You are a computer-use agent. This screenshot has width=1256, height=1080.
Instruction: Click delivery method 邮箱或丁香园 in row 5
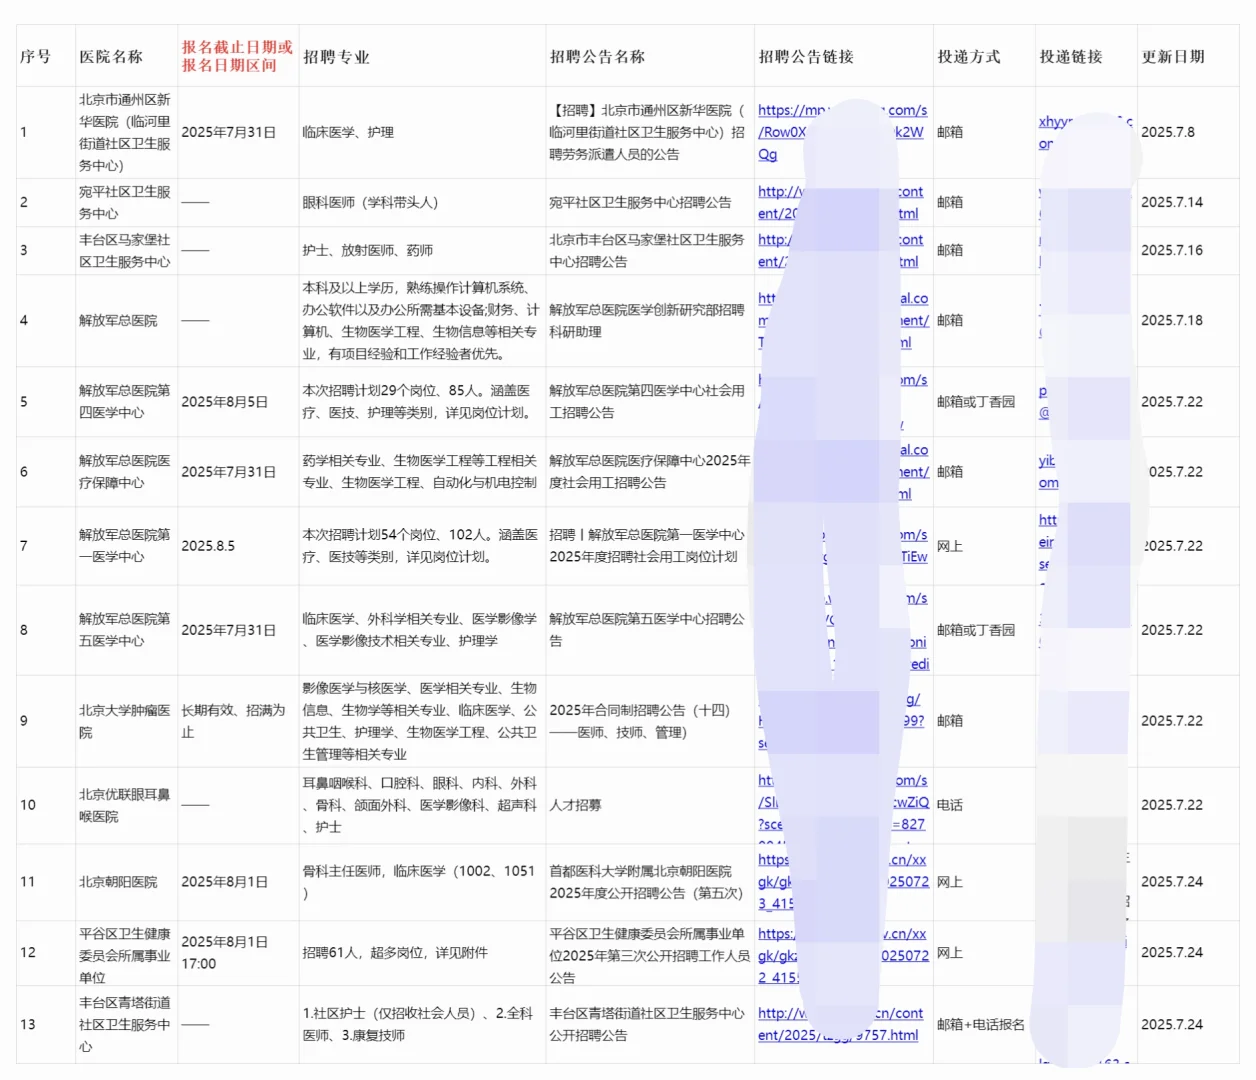coord(976,401)
